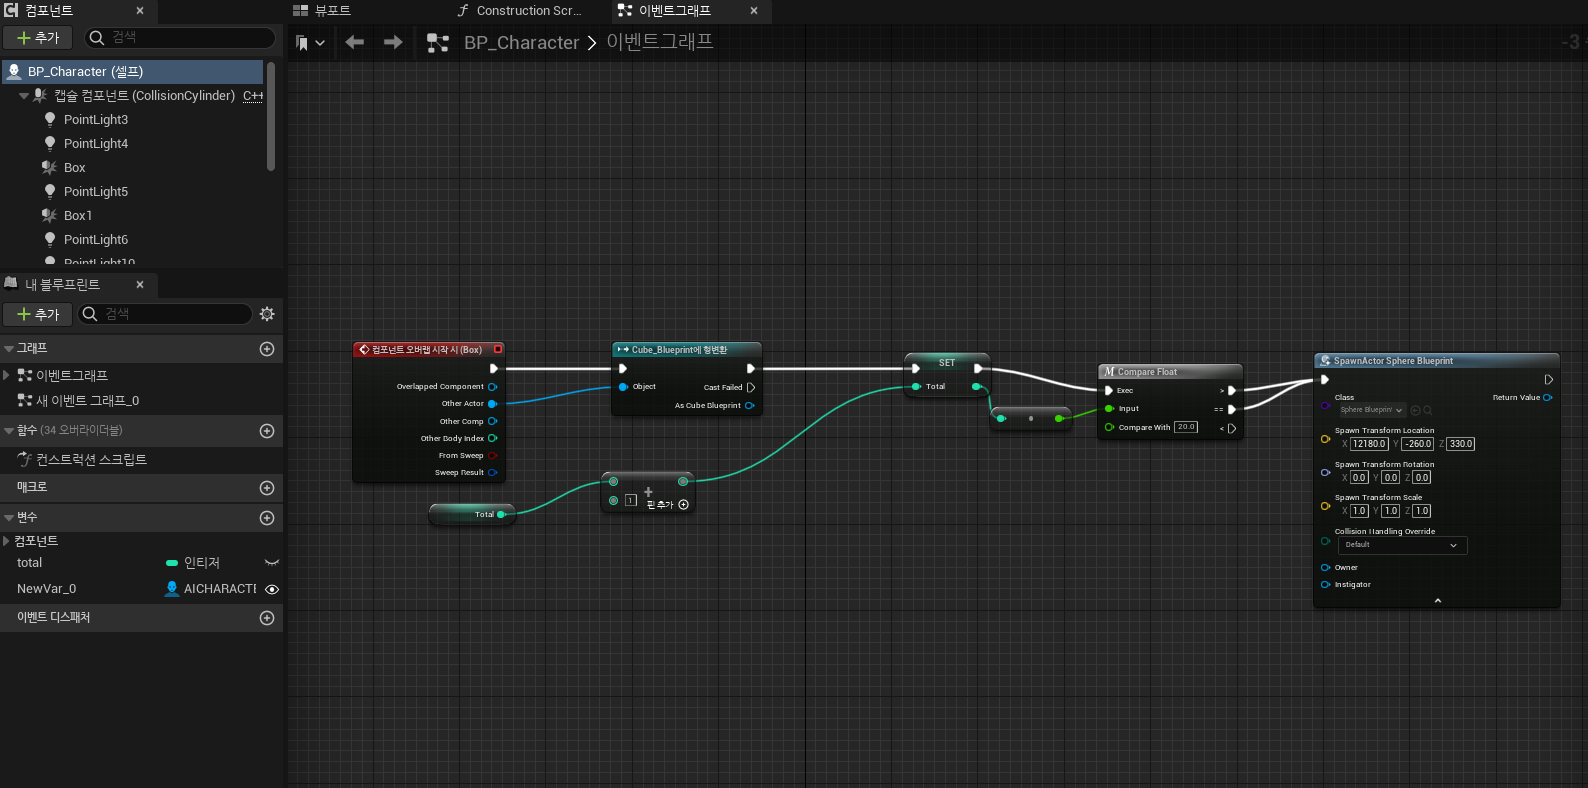Toggle visibility eye for NewVar_0
This screenshot has height=788, width=1588.
click(x=271, y=589)
